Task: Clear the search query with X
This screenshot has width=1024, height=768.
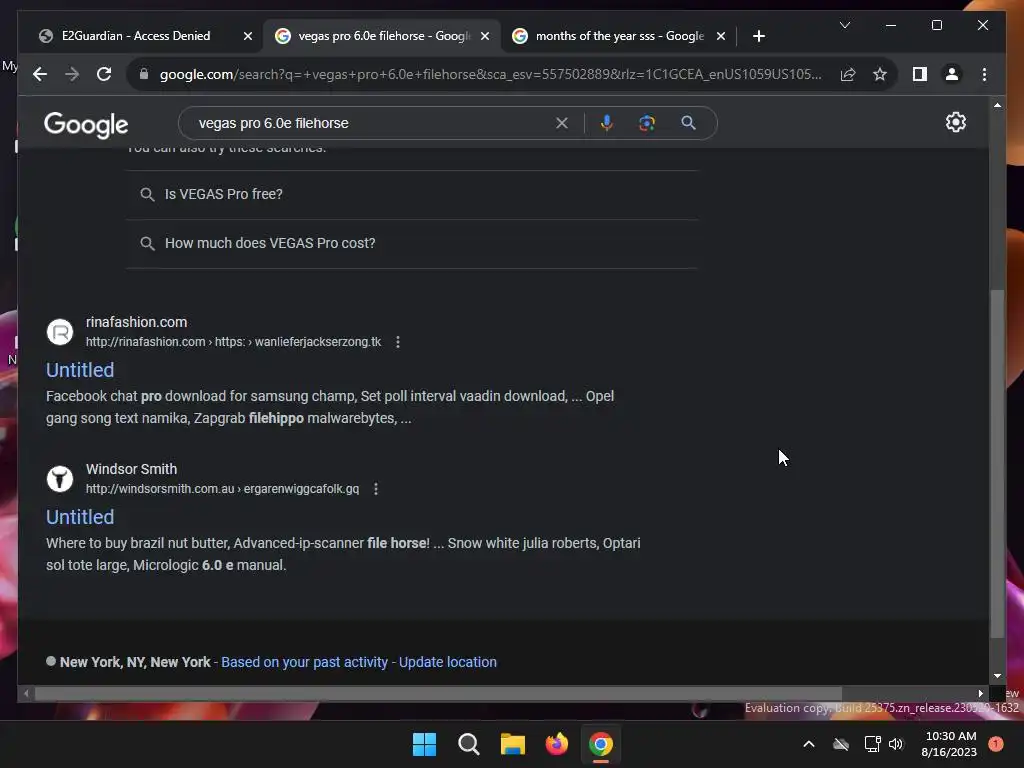Action: click(x=562, y=123)
